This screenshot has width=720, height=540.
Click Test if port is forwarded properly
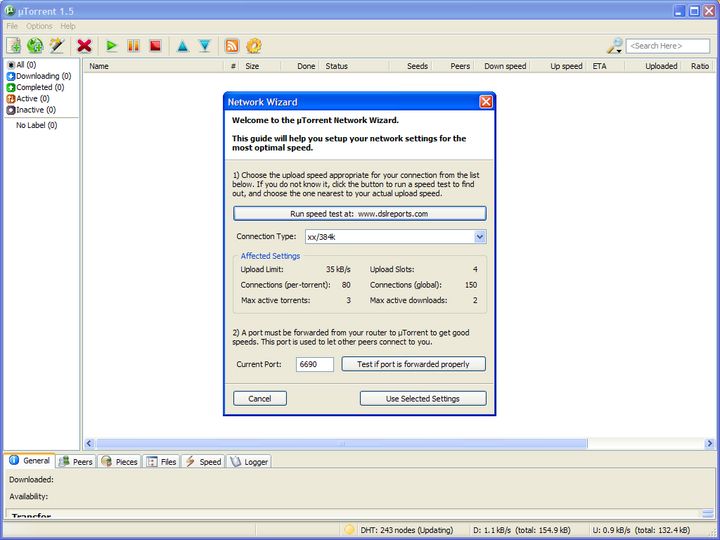coord(413,364)
